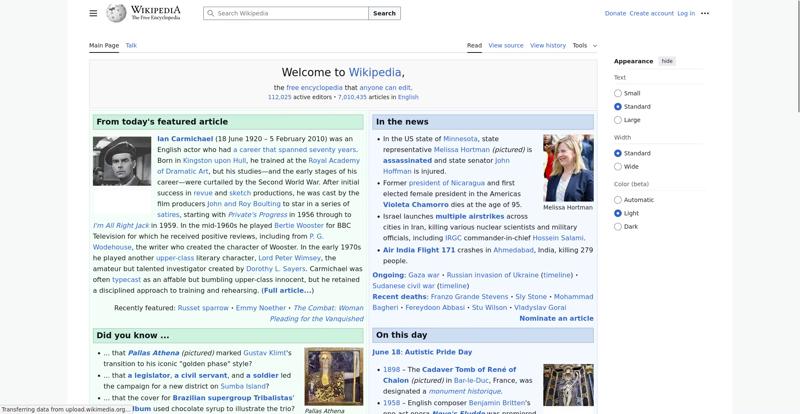
Task: Click 7,010,435 articles count link
Action: point(352,97)
